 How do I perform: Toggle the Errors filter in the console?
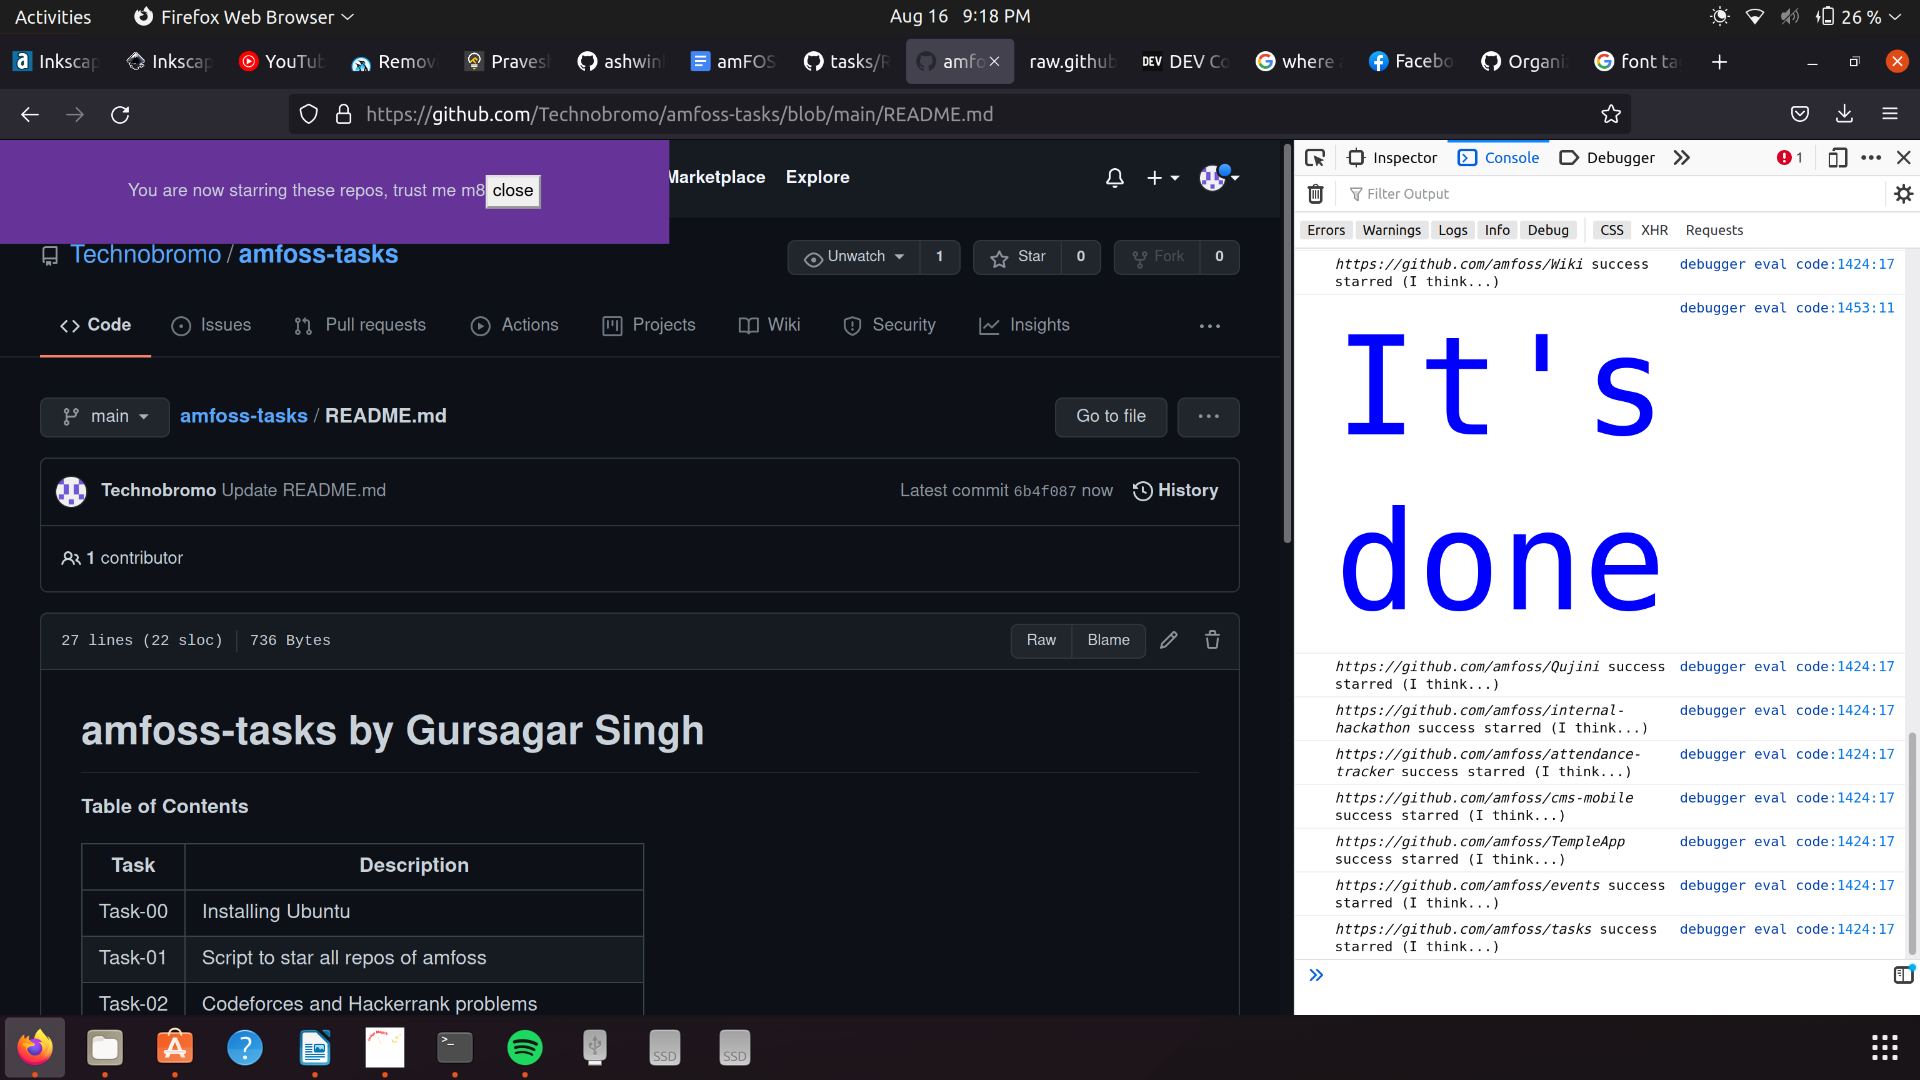tap(1326, 230)
